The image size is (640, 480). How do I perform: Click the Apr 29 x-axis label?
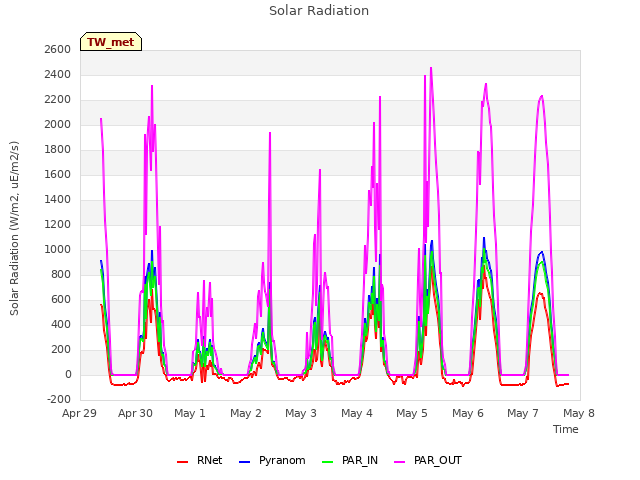point(79,413)
